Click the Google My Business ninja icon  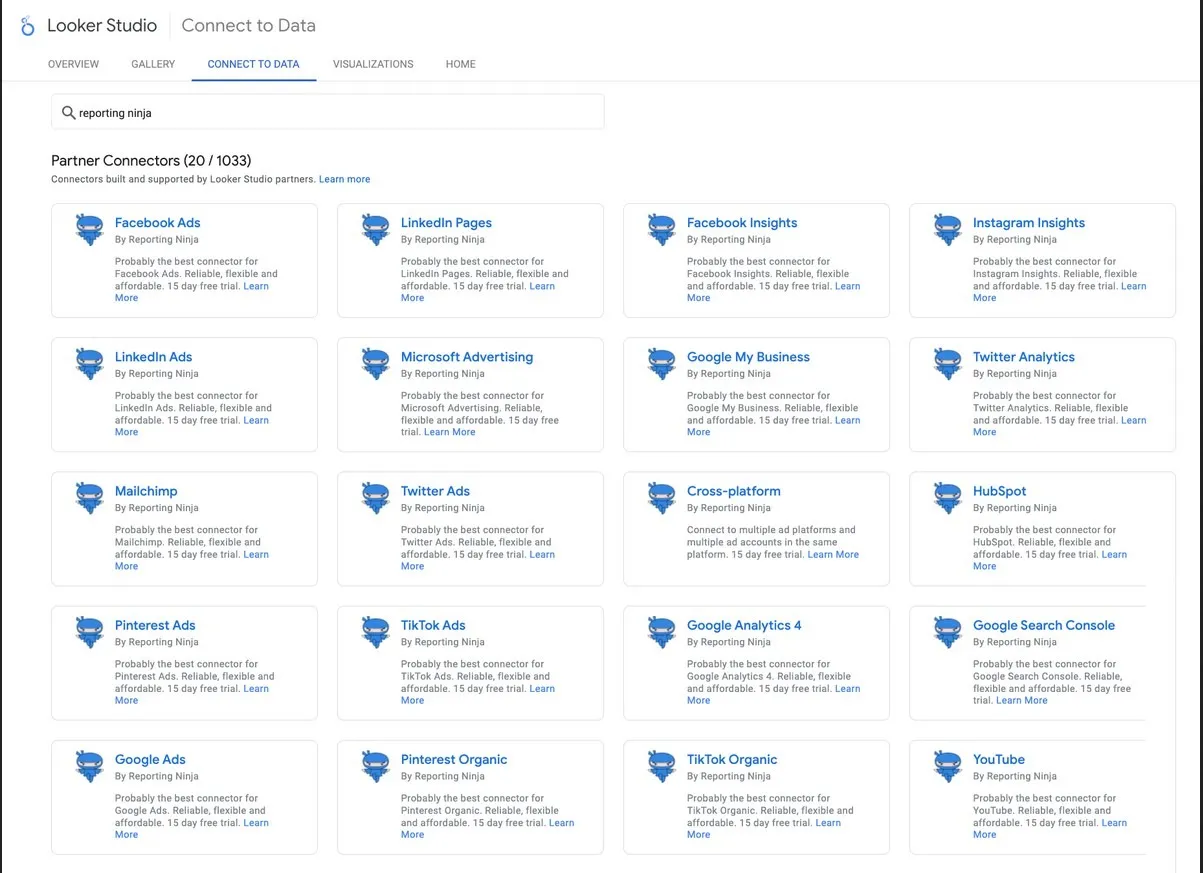click(x=662, y=364)
